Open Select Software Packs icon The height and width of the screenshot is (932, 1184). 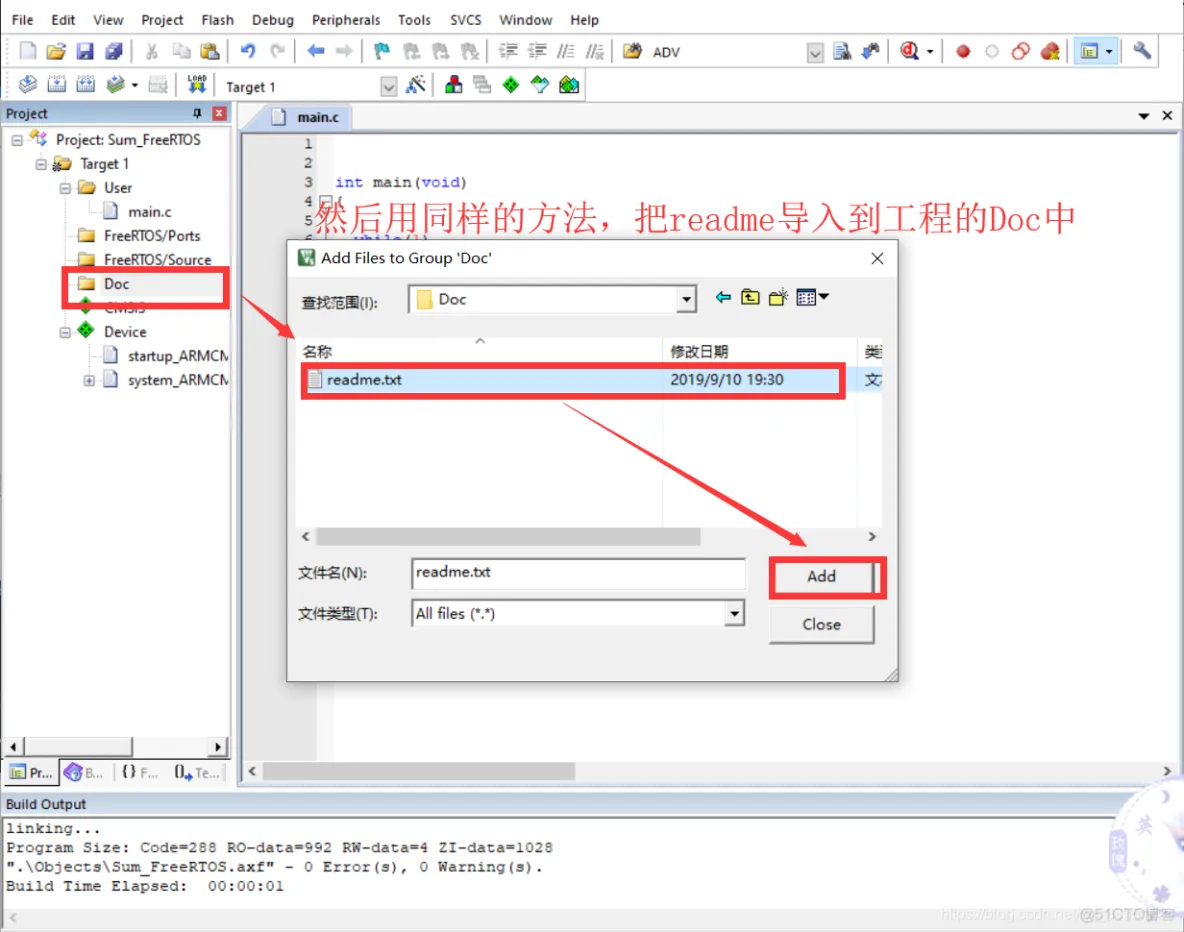540,85
